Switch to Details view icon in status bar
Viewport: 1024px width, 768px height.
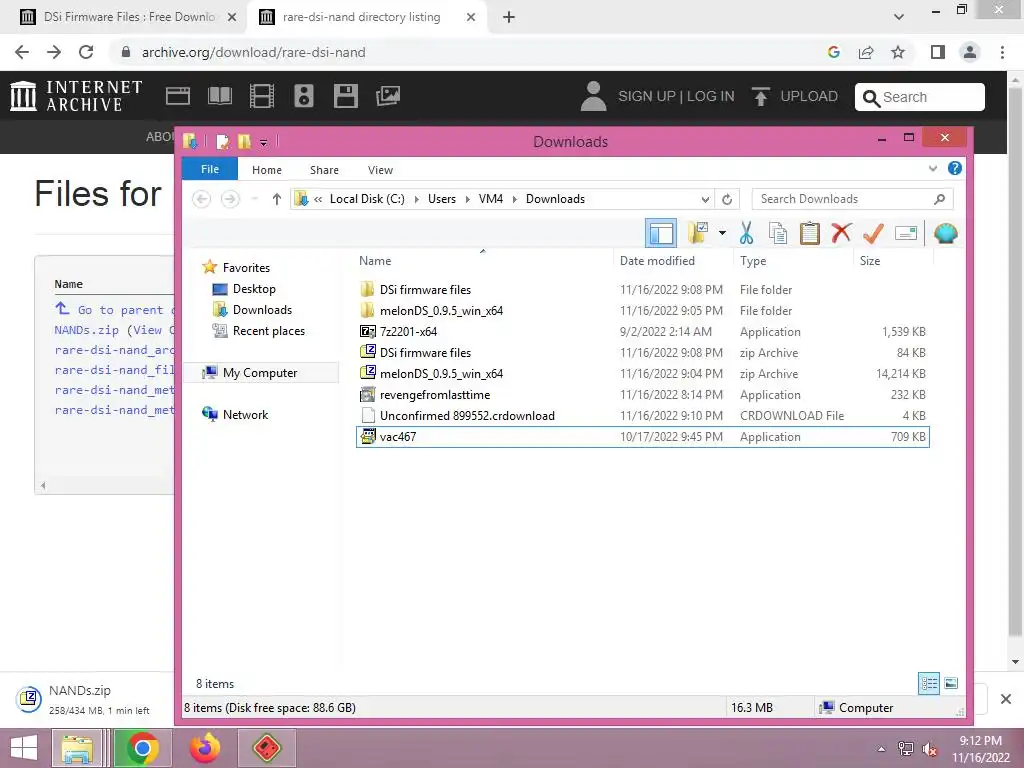tap(929, 684)
